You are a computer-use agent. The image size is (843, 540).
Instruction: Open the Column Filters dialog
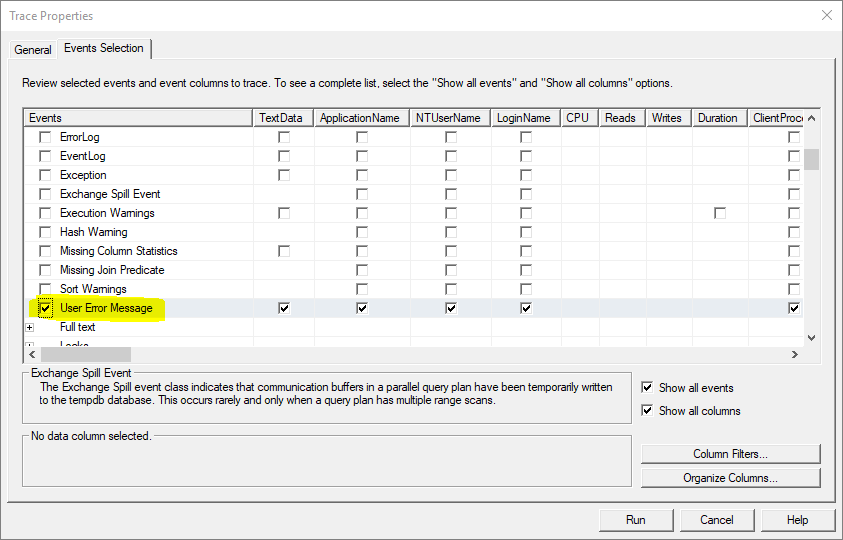pos(730,454)
